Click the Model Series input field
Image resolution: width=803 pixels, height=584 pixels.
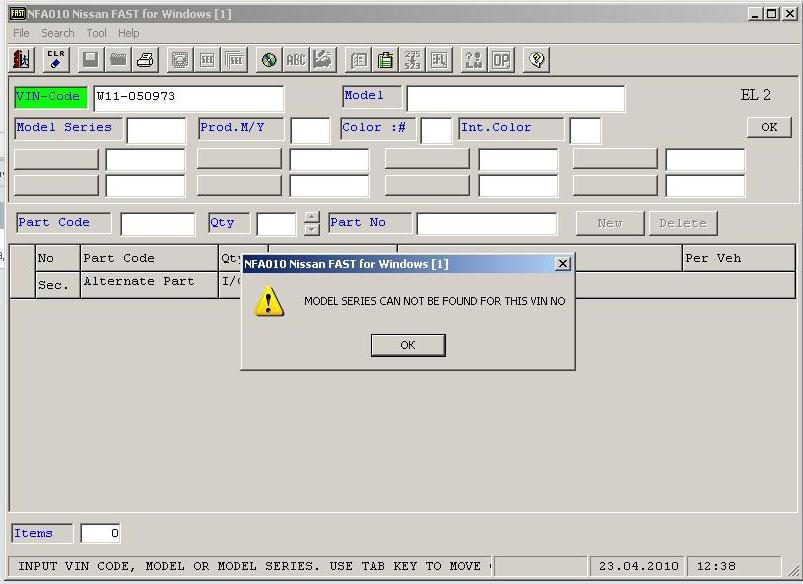156,131
